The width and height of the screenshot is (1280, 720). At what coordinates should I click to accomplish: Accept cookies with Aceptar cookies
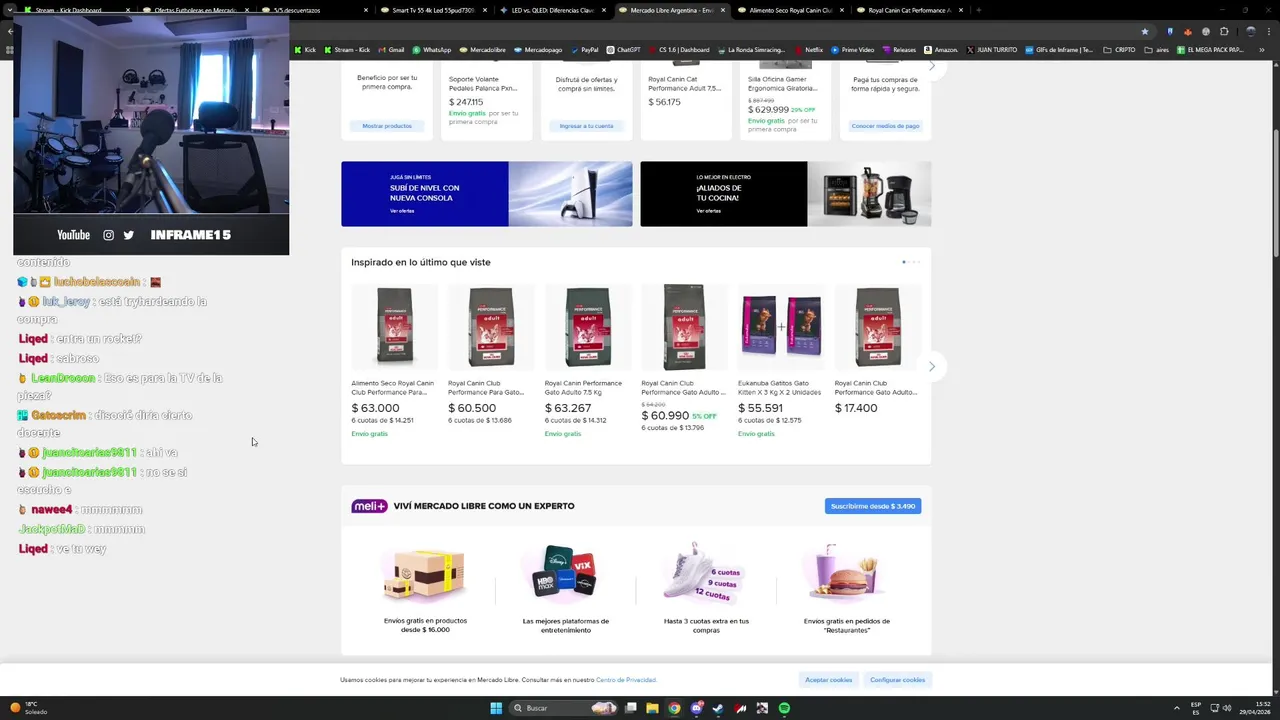[829, 680]
